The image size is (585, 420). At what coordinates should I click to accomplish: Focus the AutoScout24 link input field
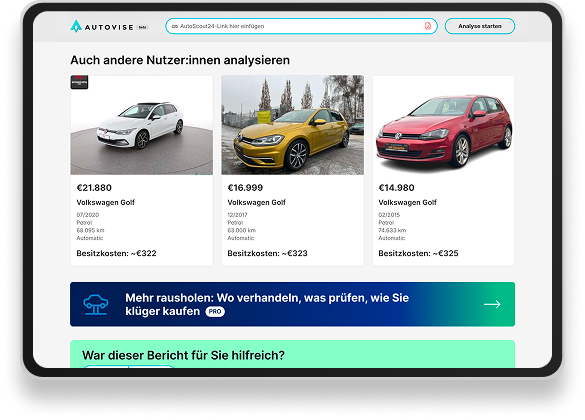pos(301,26)
